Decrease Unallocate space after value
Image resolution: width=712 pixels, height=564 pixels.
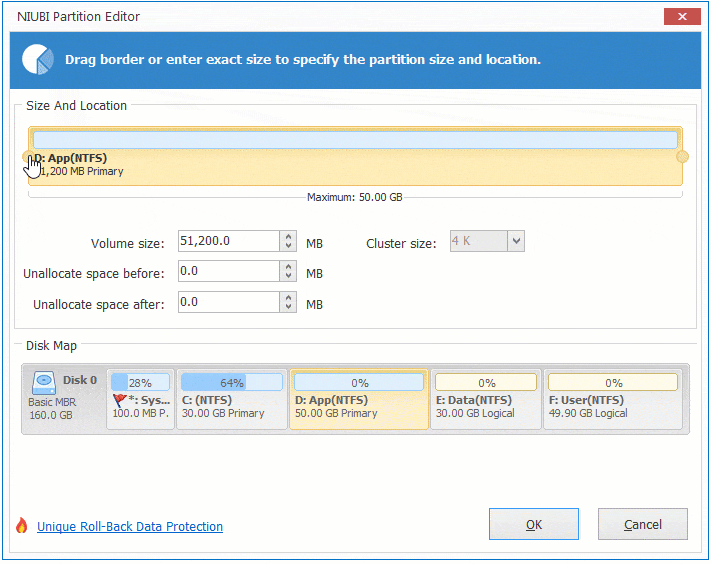288,307
